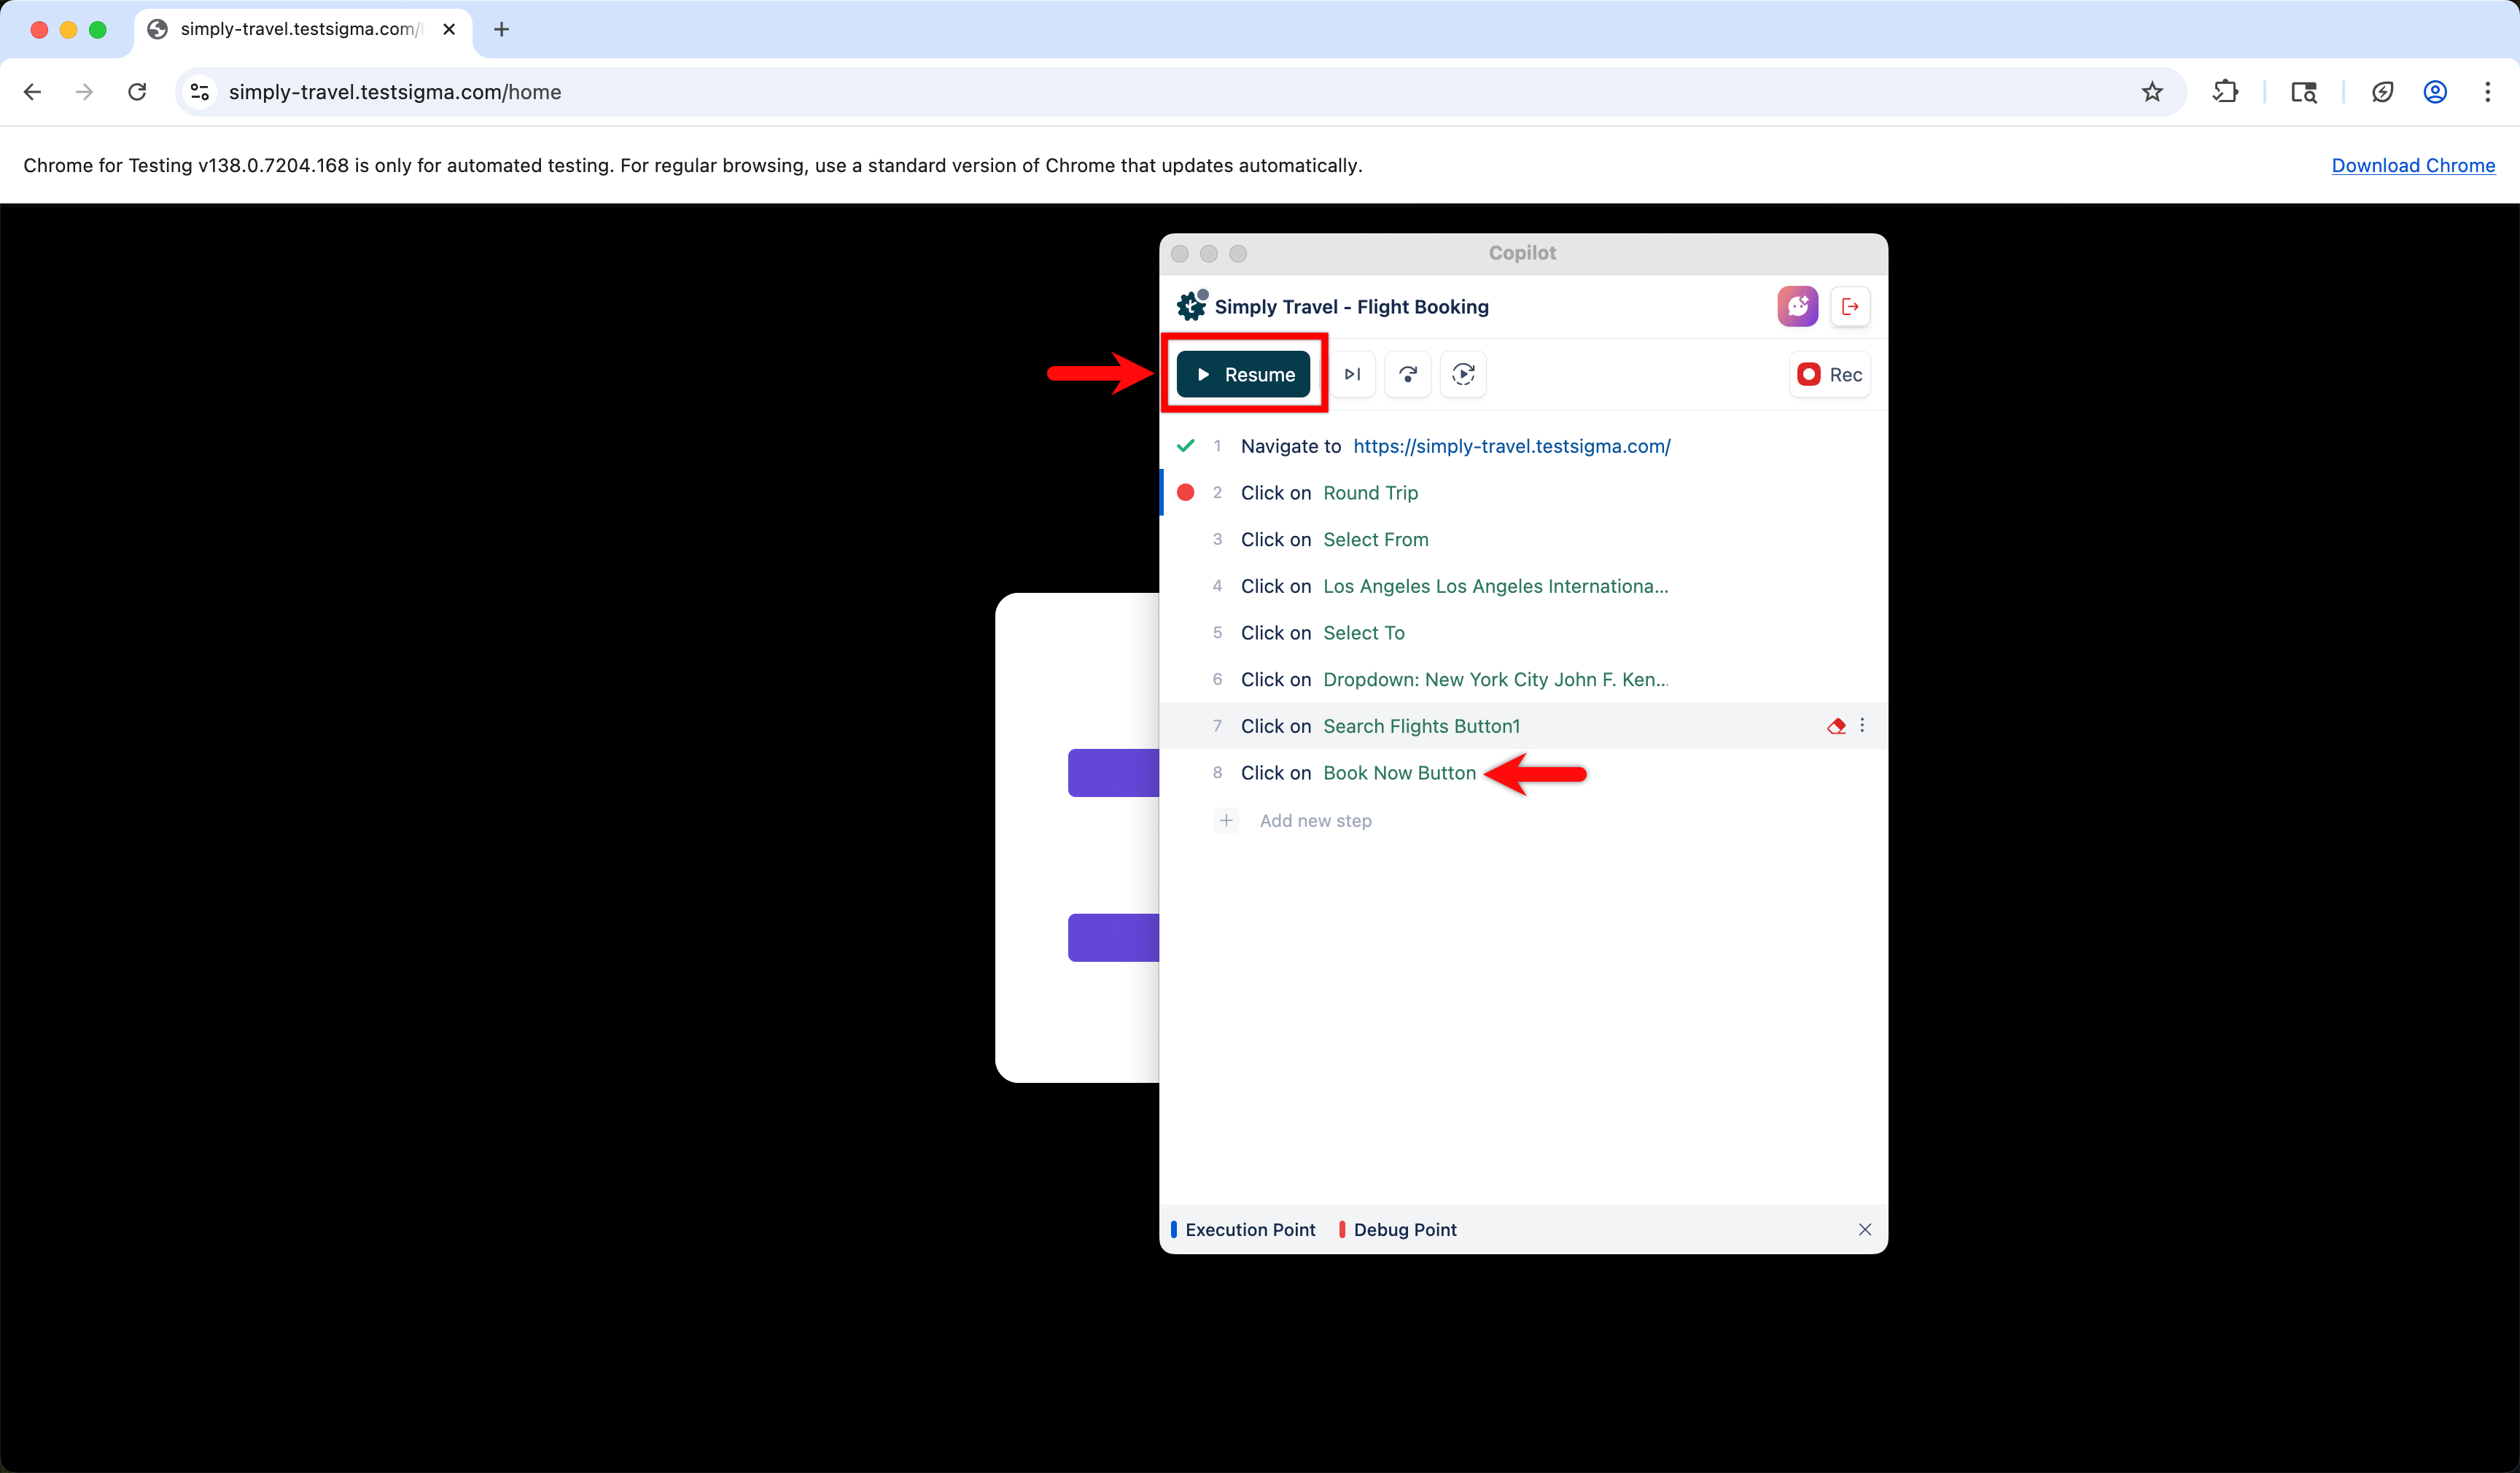
Task: Select step 7 Search Flights Button1 element
Action: coord(1421,726)
